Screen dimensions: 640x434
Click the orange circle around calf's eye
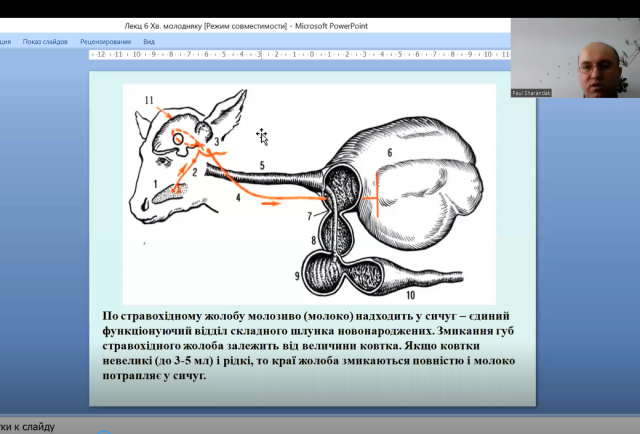(180, 137)
